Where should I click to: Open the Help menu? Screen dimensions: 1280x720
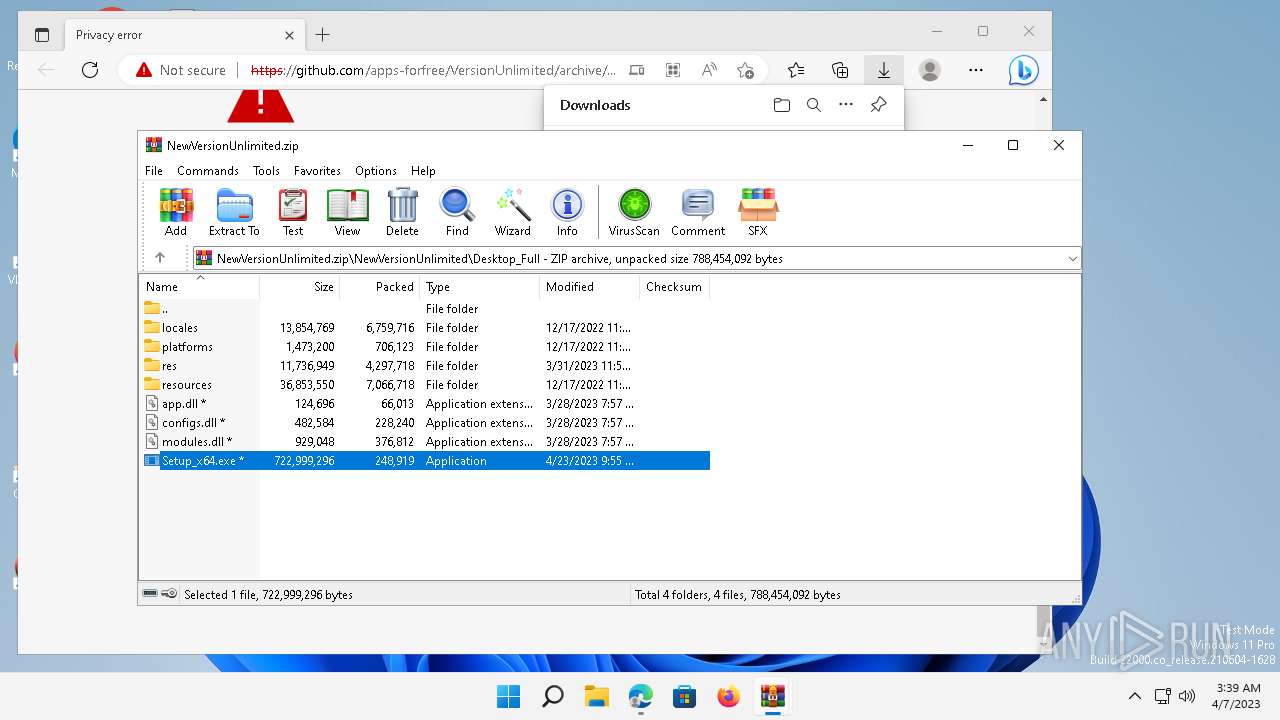[x=423, y=171]
